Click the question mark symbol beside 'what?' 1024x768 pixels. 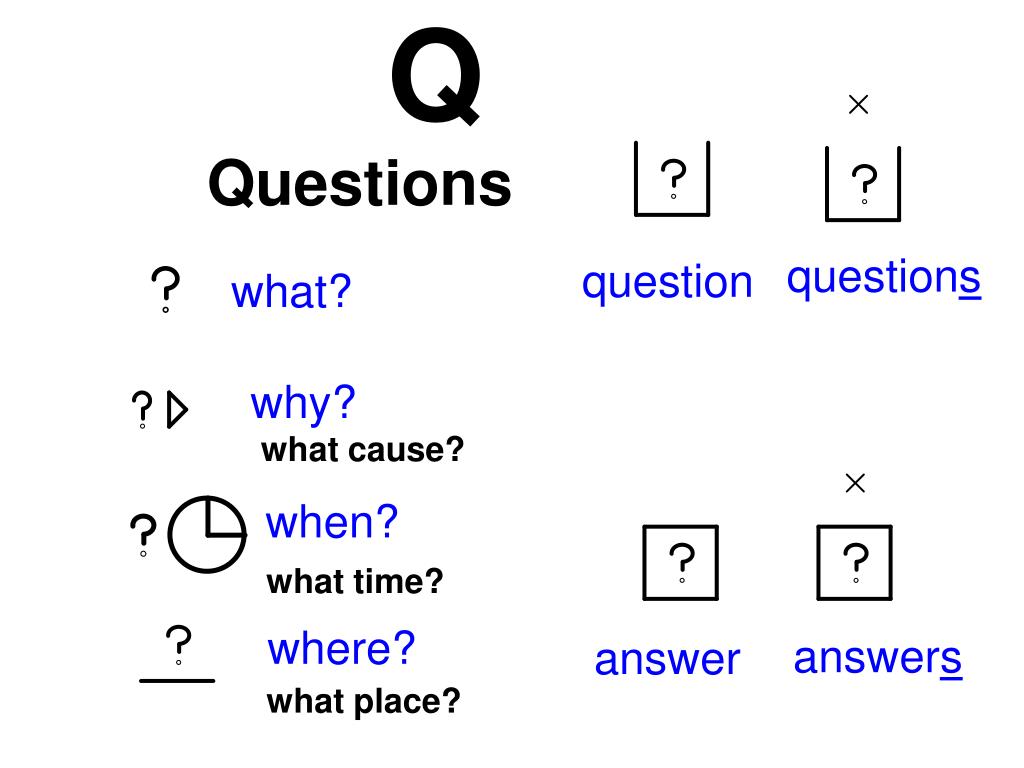(x=165, y=289)
